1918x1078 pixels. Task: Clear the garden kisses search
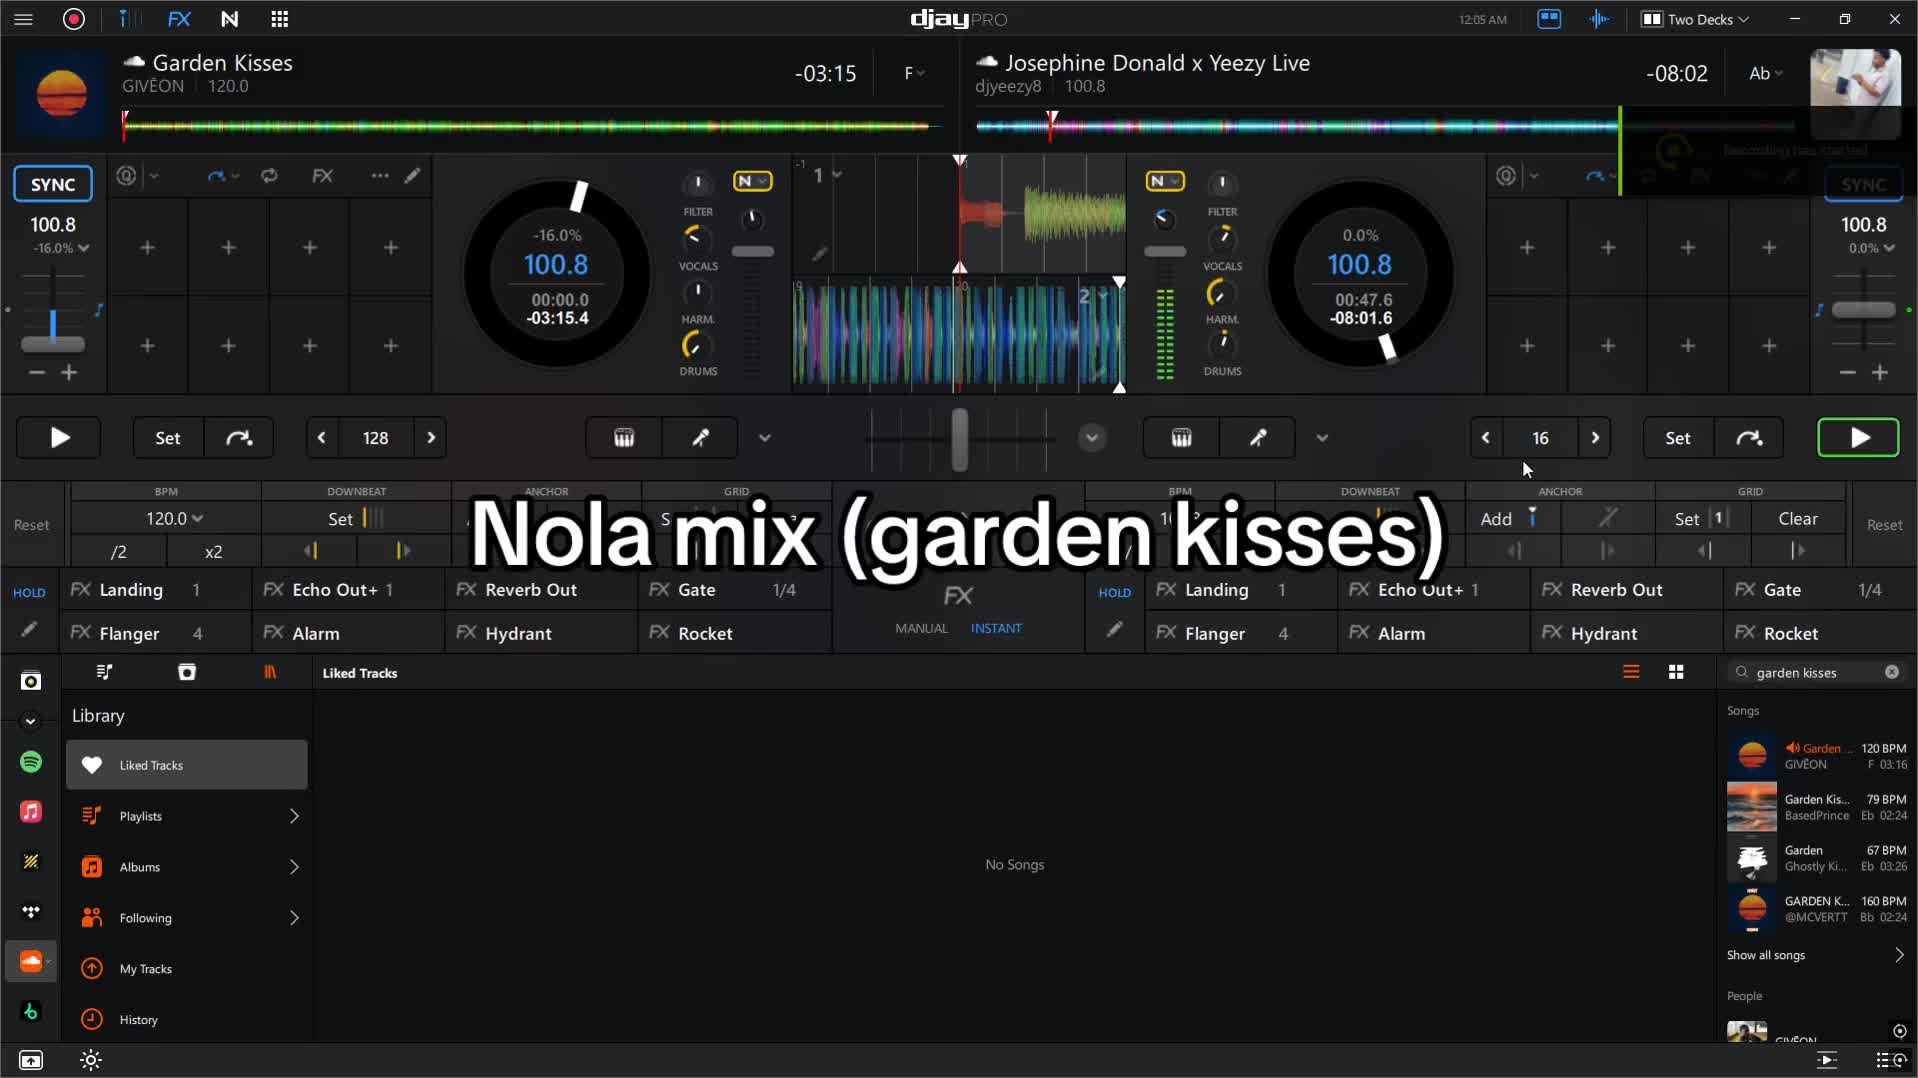pos(1892,672)
